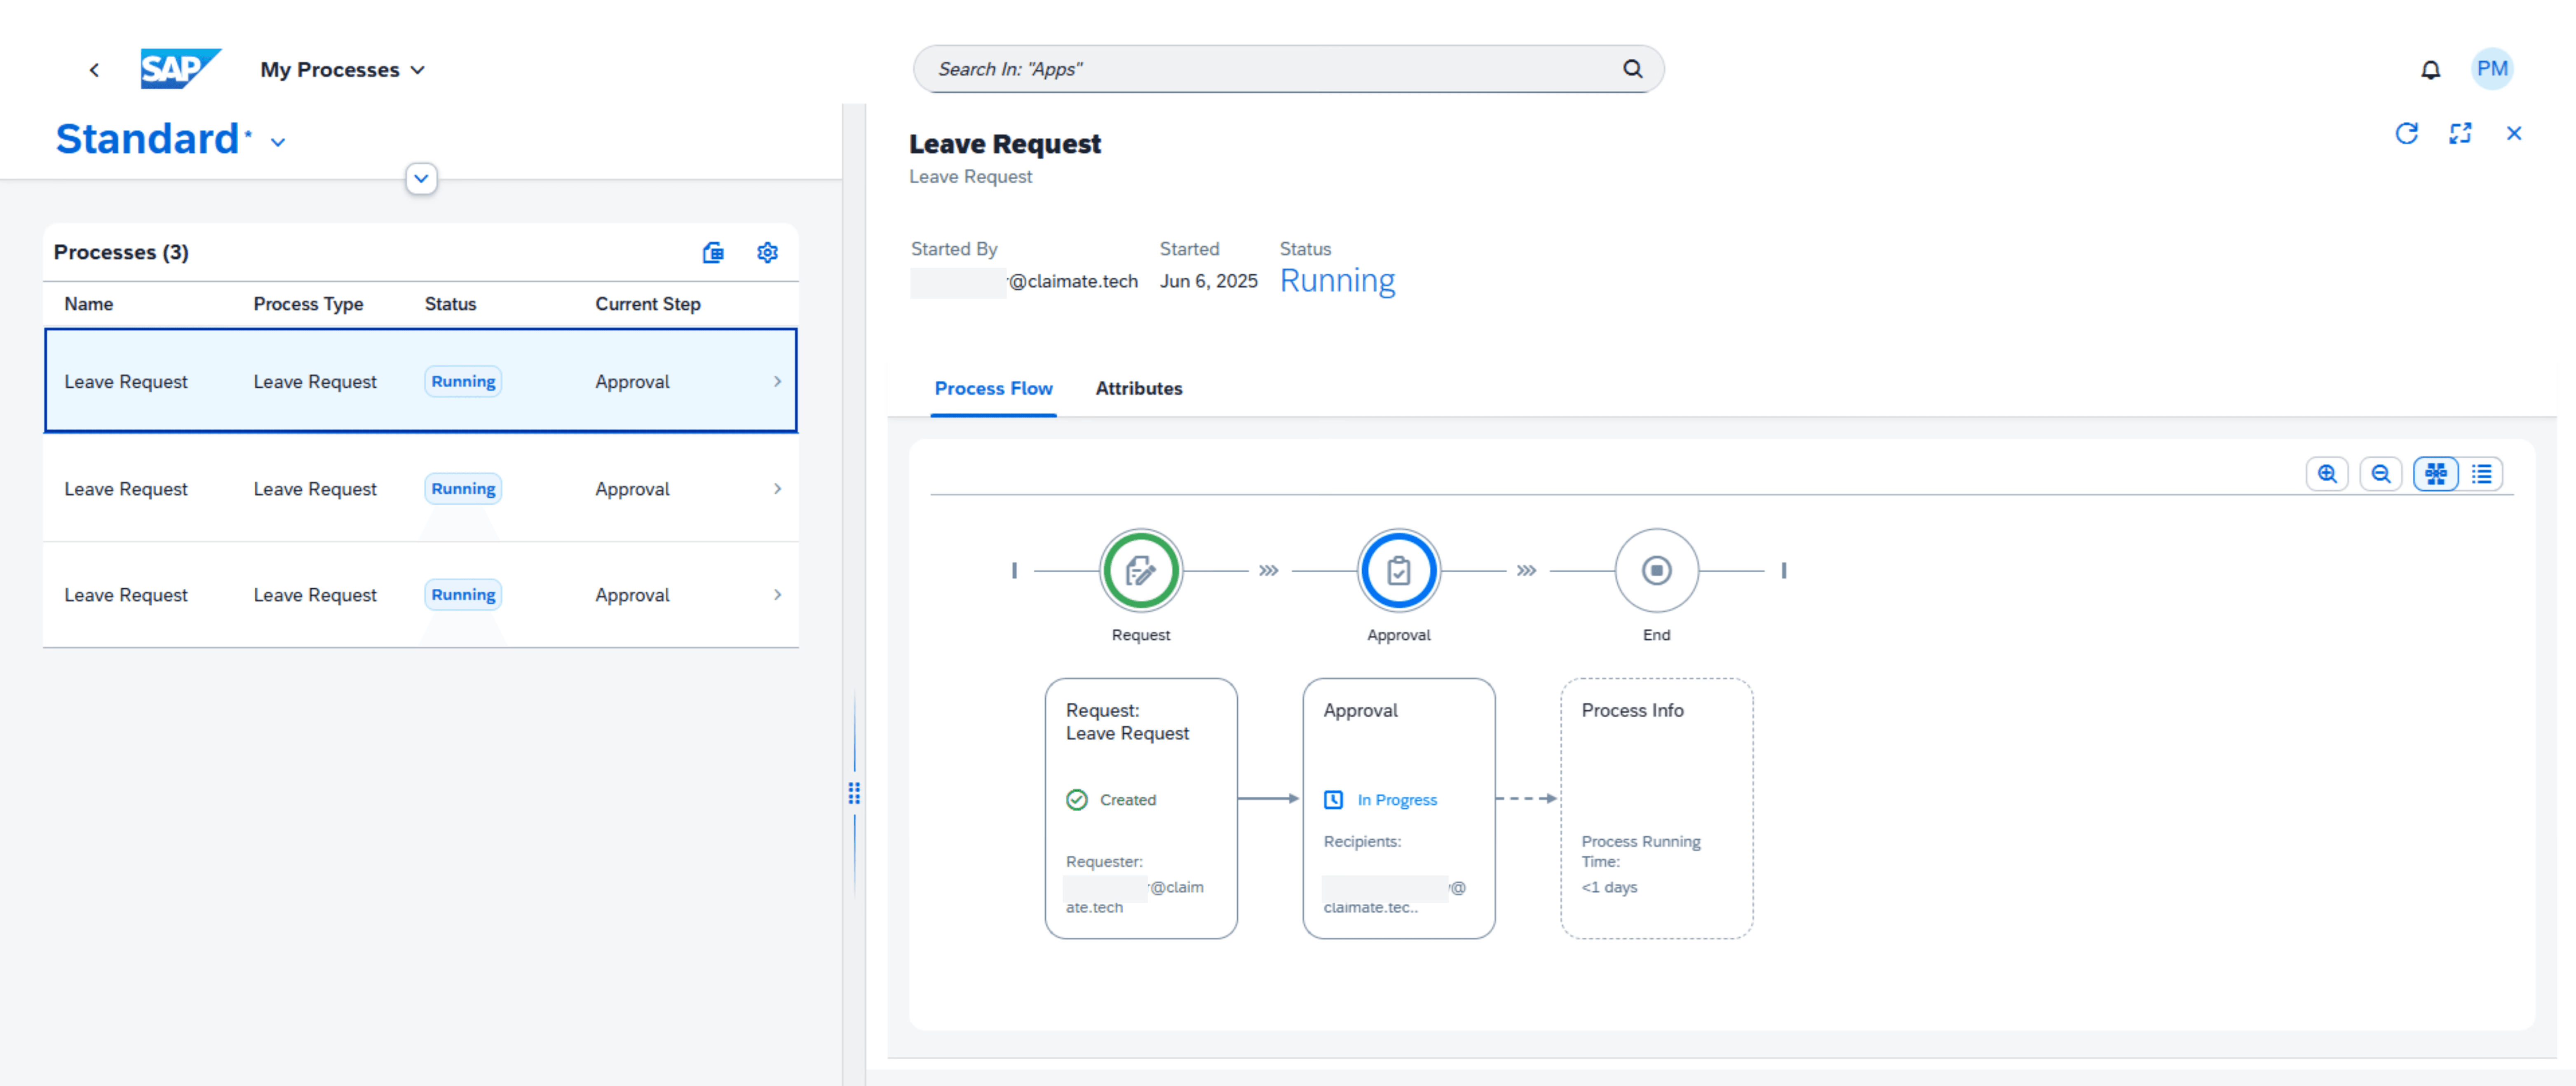This screenshot has height=1086, width=2576.
Task: Export the processes table to spreadsheet
Action: tap(713, 253)
